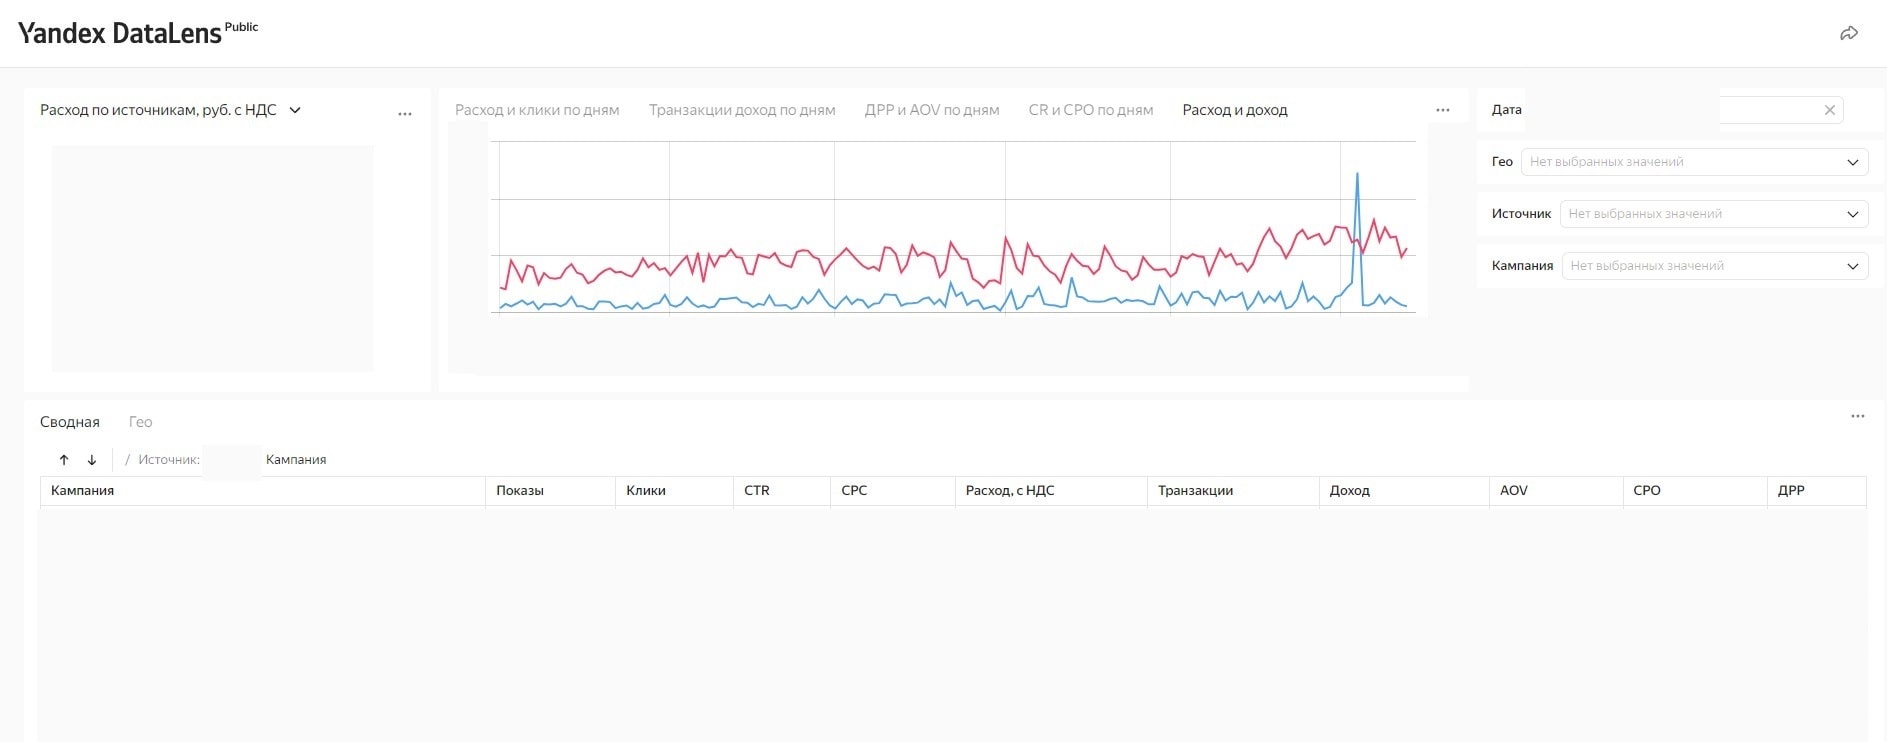Screen dimensions: 1887x742
Task: Open the summary table three-dot menu
Action: click(x=1858, y=416)
